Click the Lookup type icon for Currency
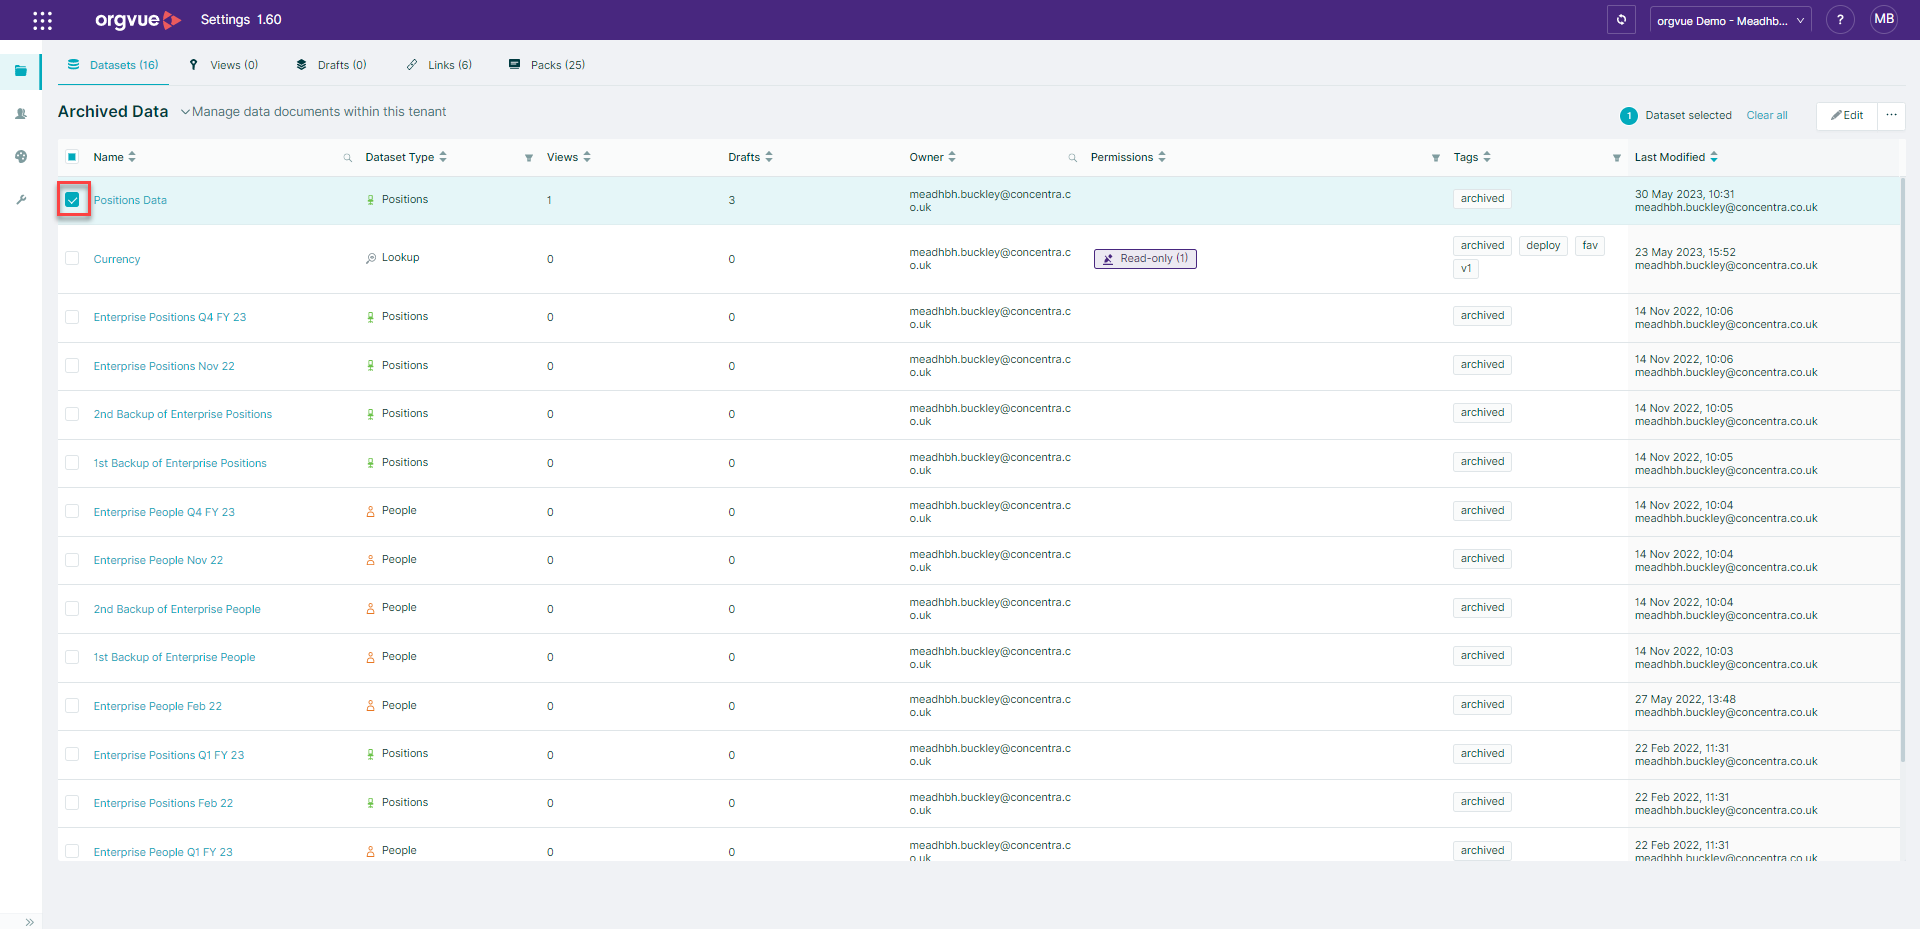Image resolution: width=1920 pixels, height=929 pixels. point(371,258)
